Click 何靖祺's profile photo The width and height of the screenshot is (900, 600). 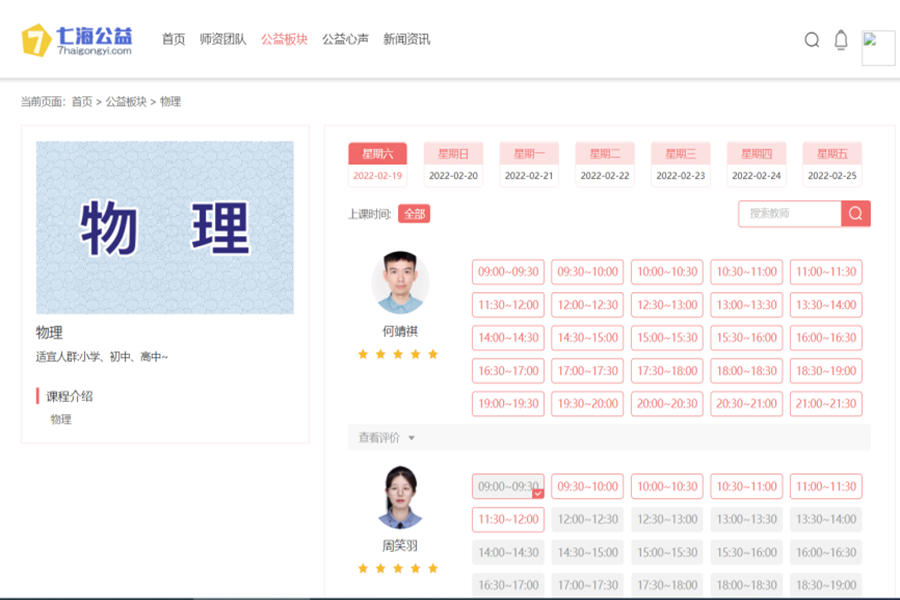click(400, 282)
